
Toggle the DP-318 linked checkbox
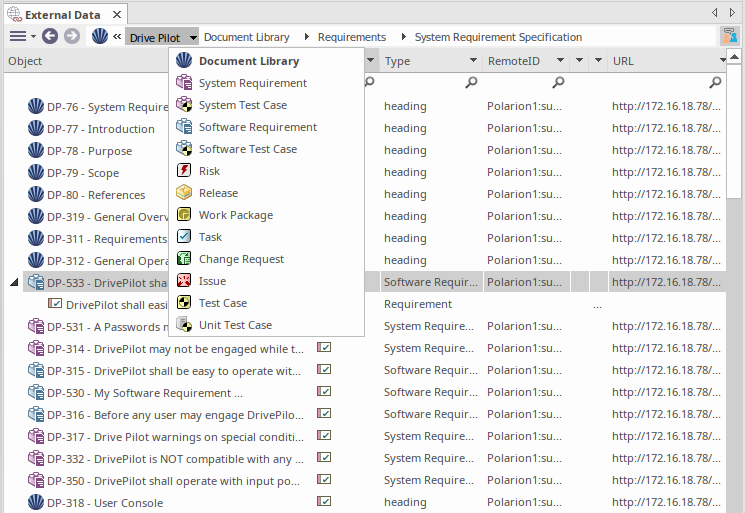coord(324,502)
